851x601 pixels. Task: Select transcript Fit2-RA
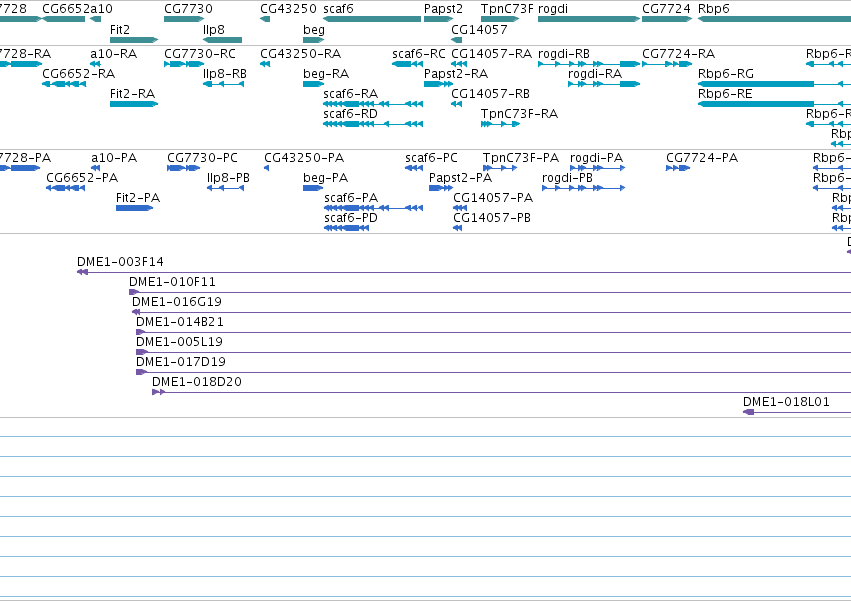click(134, 104)
